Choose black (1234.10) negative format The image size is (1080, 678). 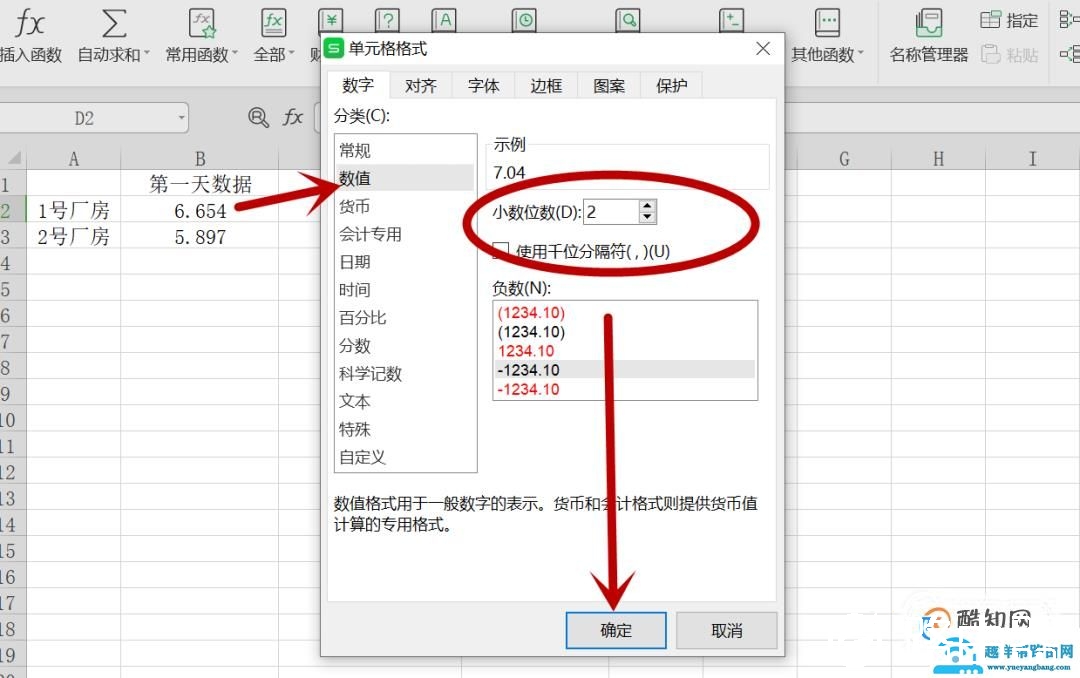(x=625, y=332)
